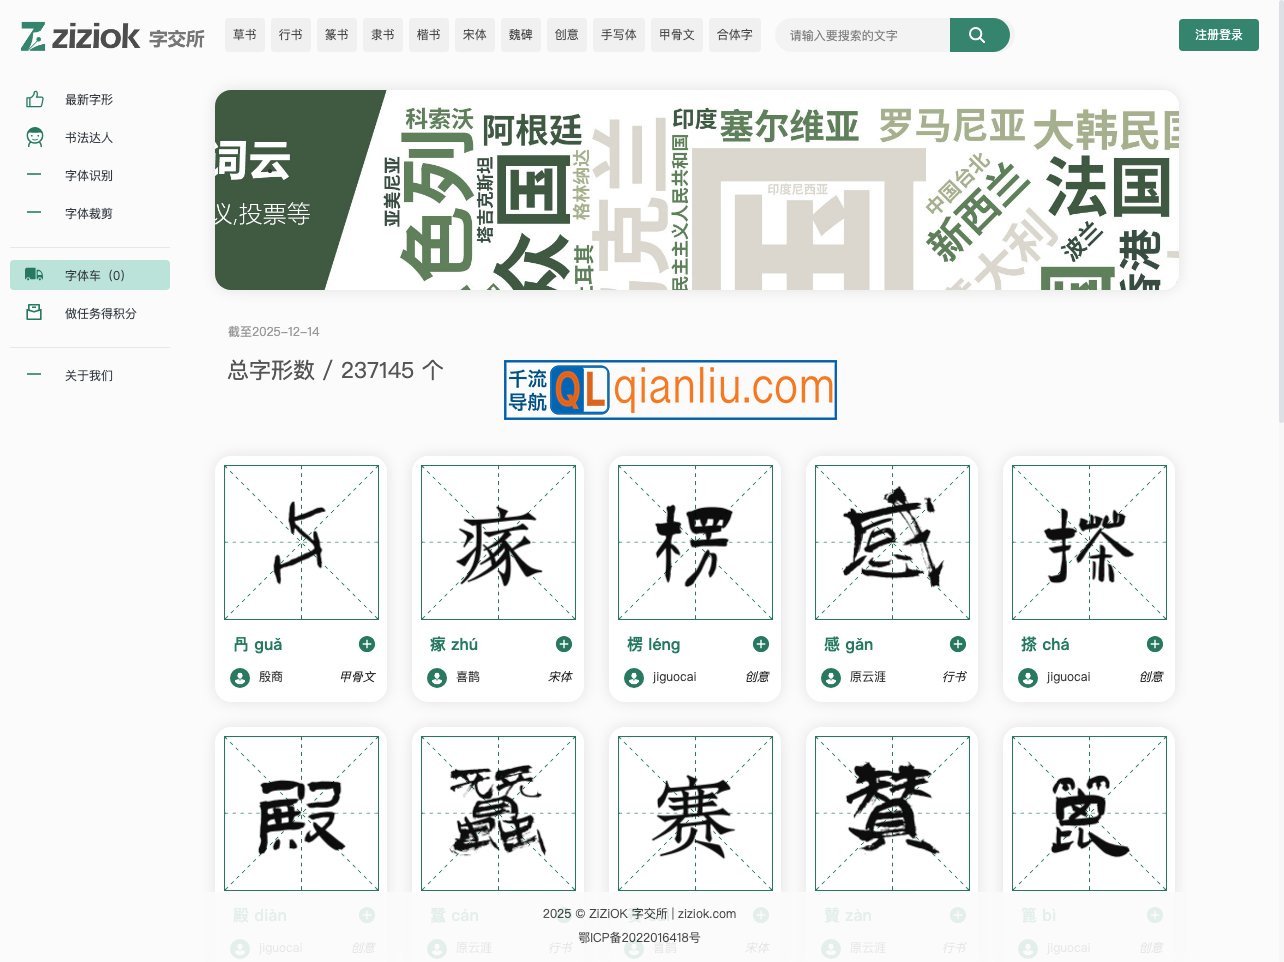Click the avatar icon beside 殷商
Viewport: 1284px width, 962px height.
(238, 677)
